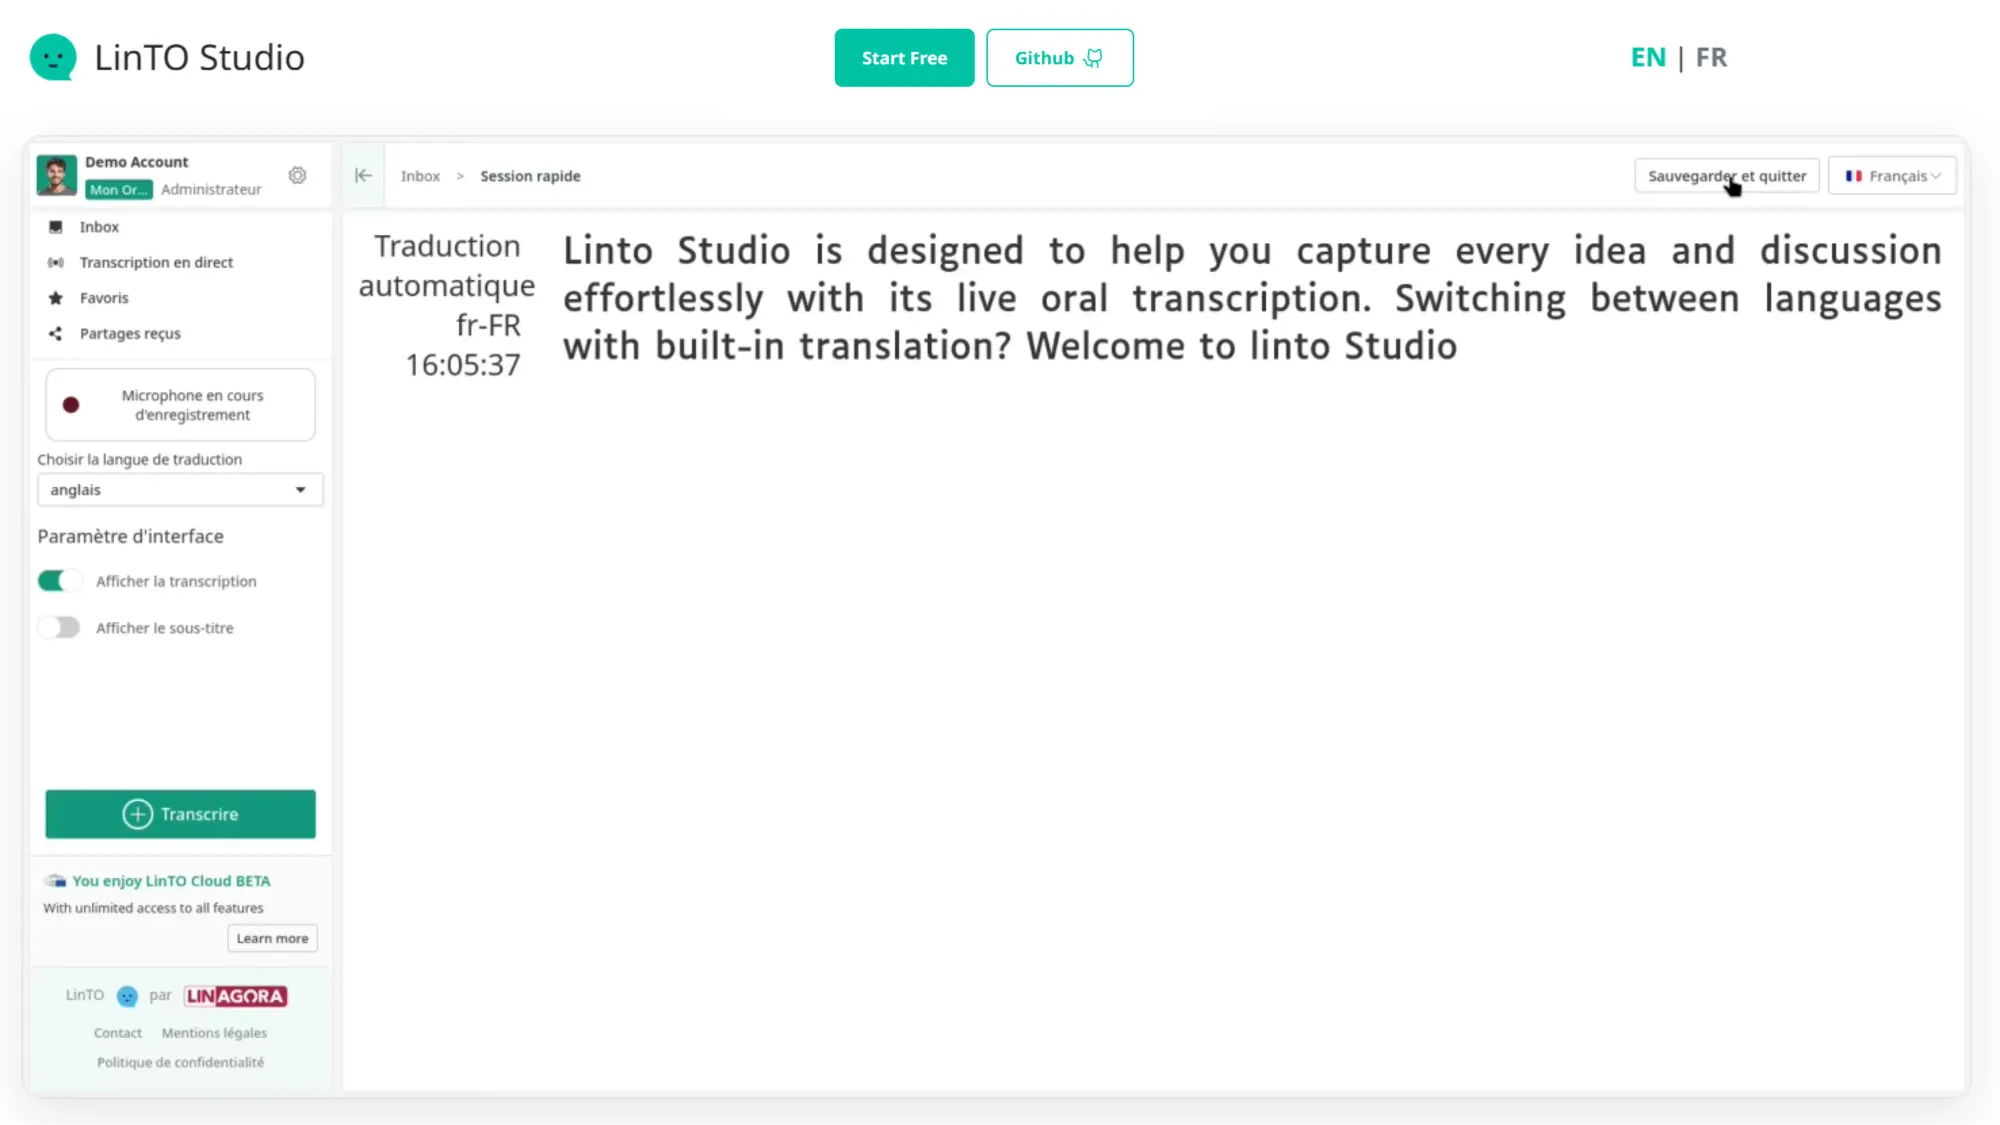
Task: Click Microphone en cours d'enregistrement button
Action: click(x=180, y=405)
